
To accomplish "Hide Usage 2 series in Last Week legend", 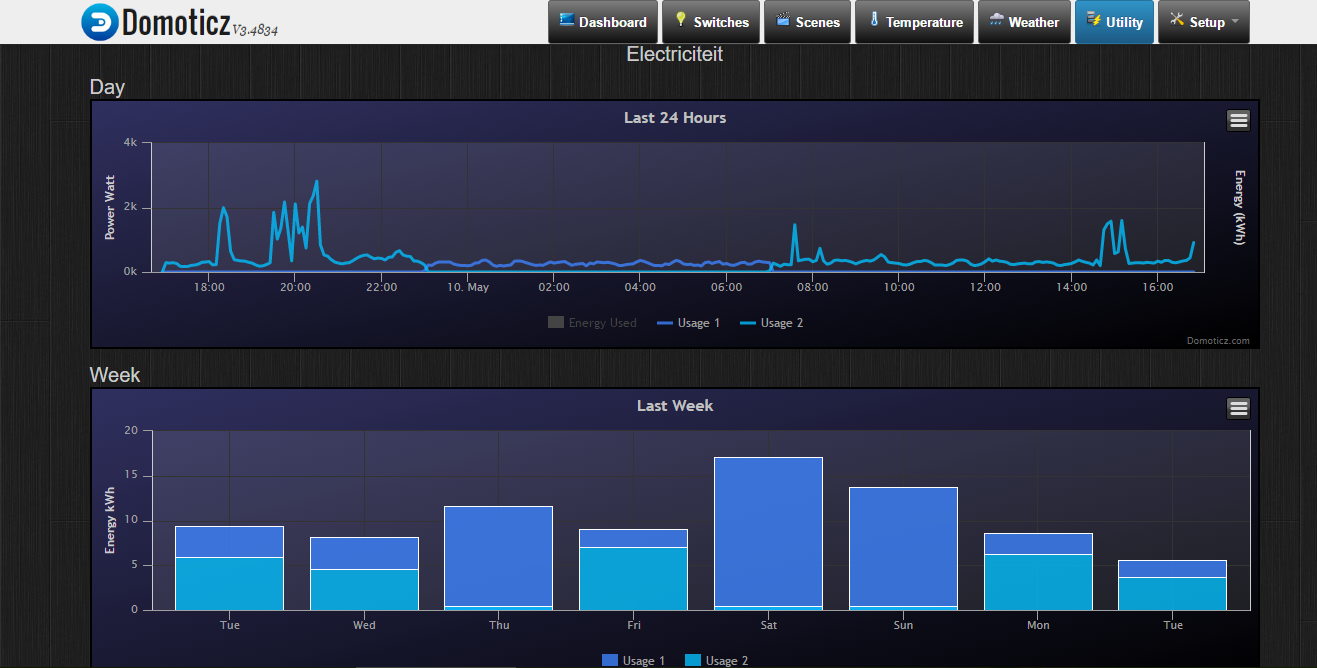I will pos(716,661).
